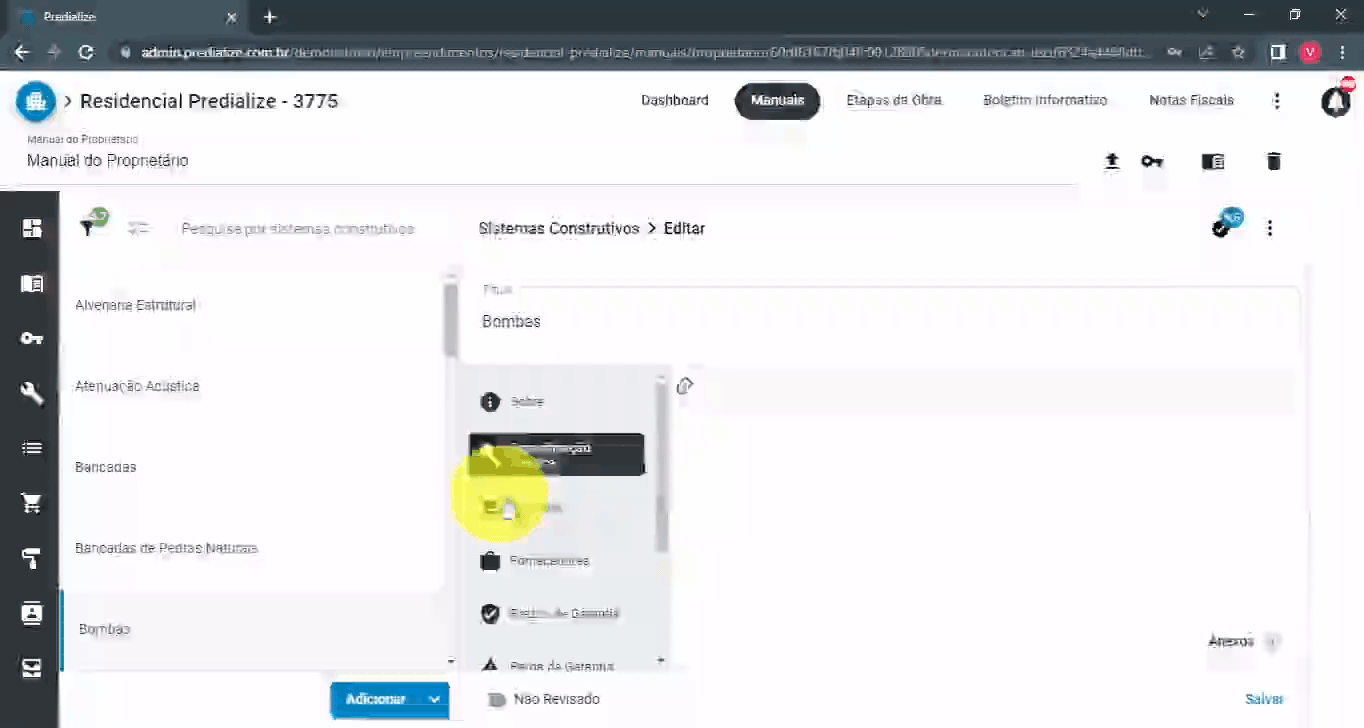
Task: Open editor three-dot options menu
Action: 1269,229
